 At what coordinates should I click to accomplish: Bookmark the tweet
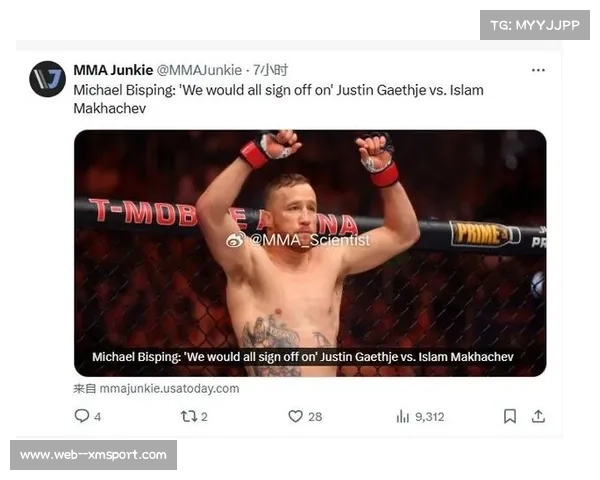(x=510, y=416)
